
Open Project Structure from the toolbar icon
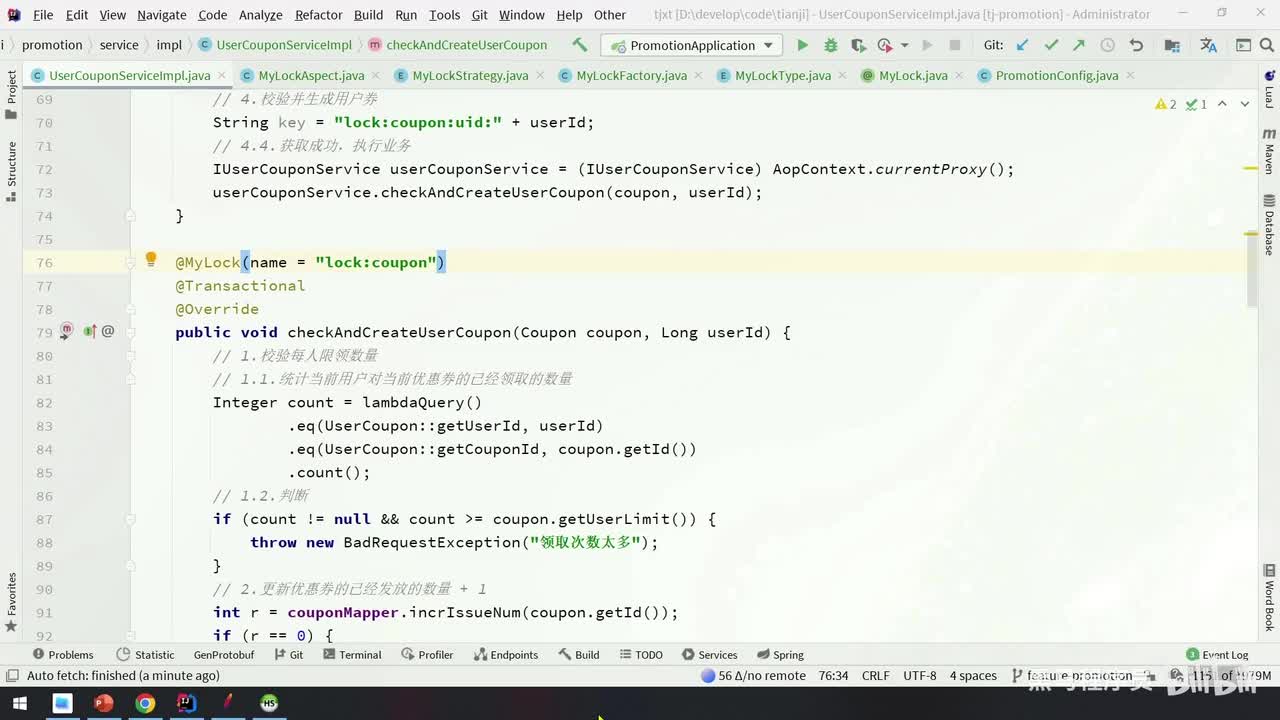click(1172, 45)
